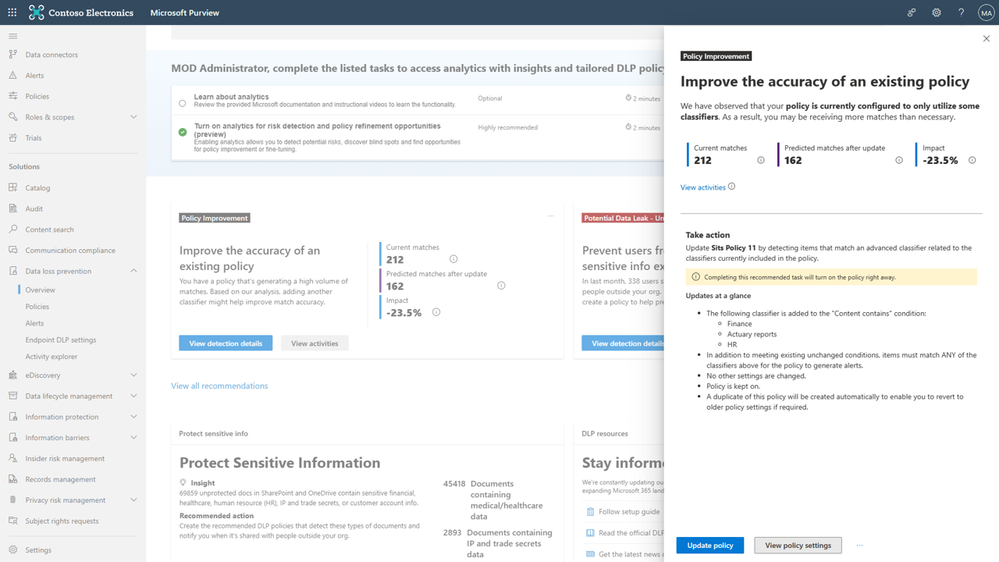Click the Update policy button
Screen dimensions: 999x562
tap(710, 545)
